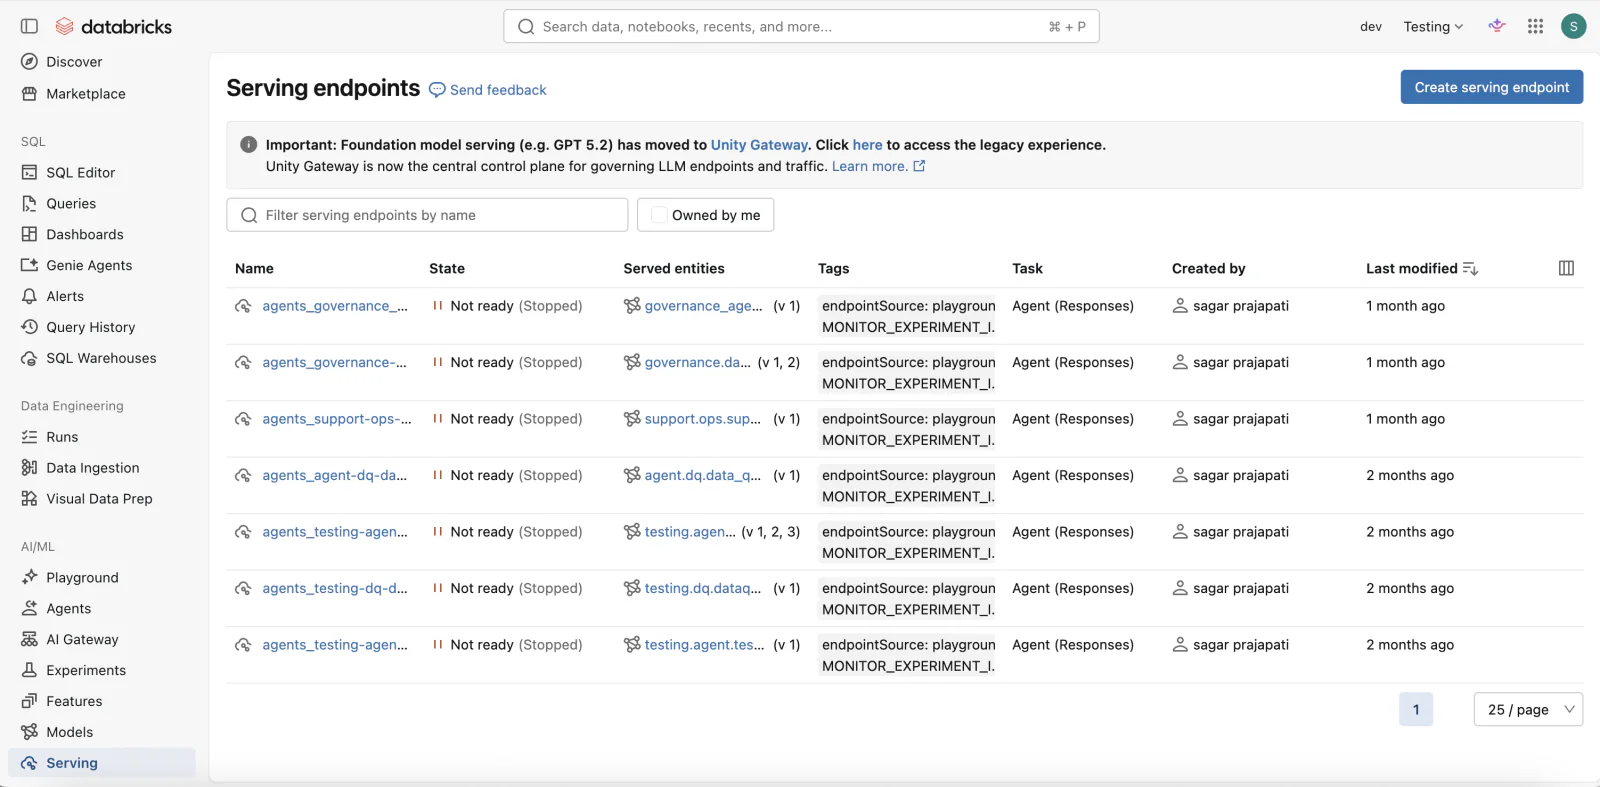This screenshot has height=787, width=1600.
Task: Click the info icon in the Important banner
Action: click(x=249, y=144)
